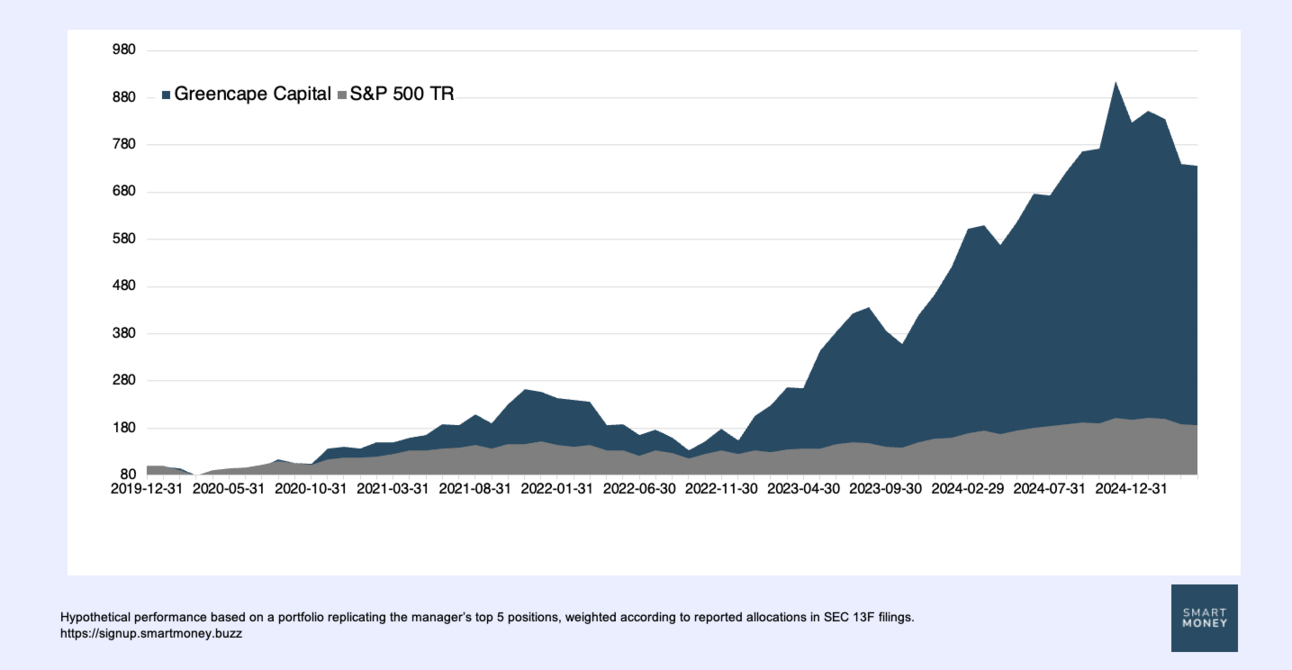Viewport: 1292px width, 670px height.
Task: Click the 2022-06-30 x-axis date
Action: pyautogui.click(x=639, y=489)
